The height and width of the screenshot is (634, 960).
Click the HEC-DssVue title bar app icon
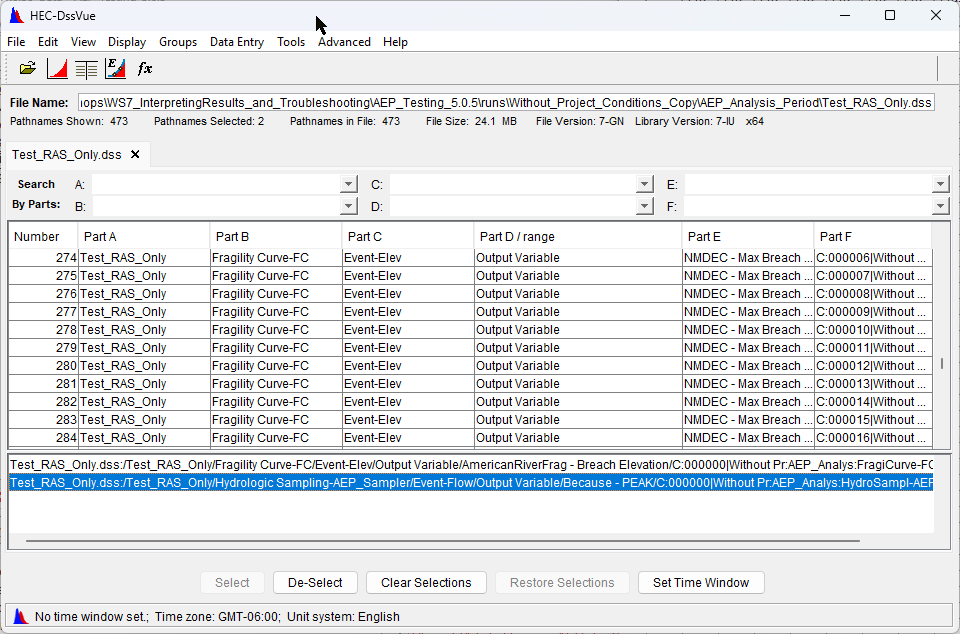pos(16,15)
